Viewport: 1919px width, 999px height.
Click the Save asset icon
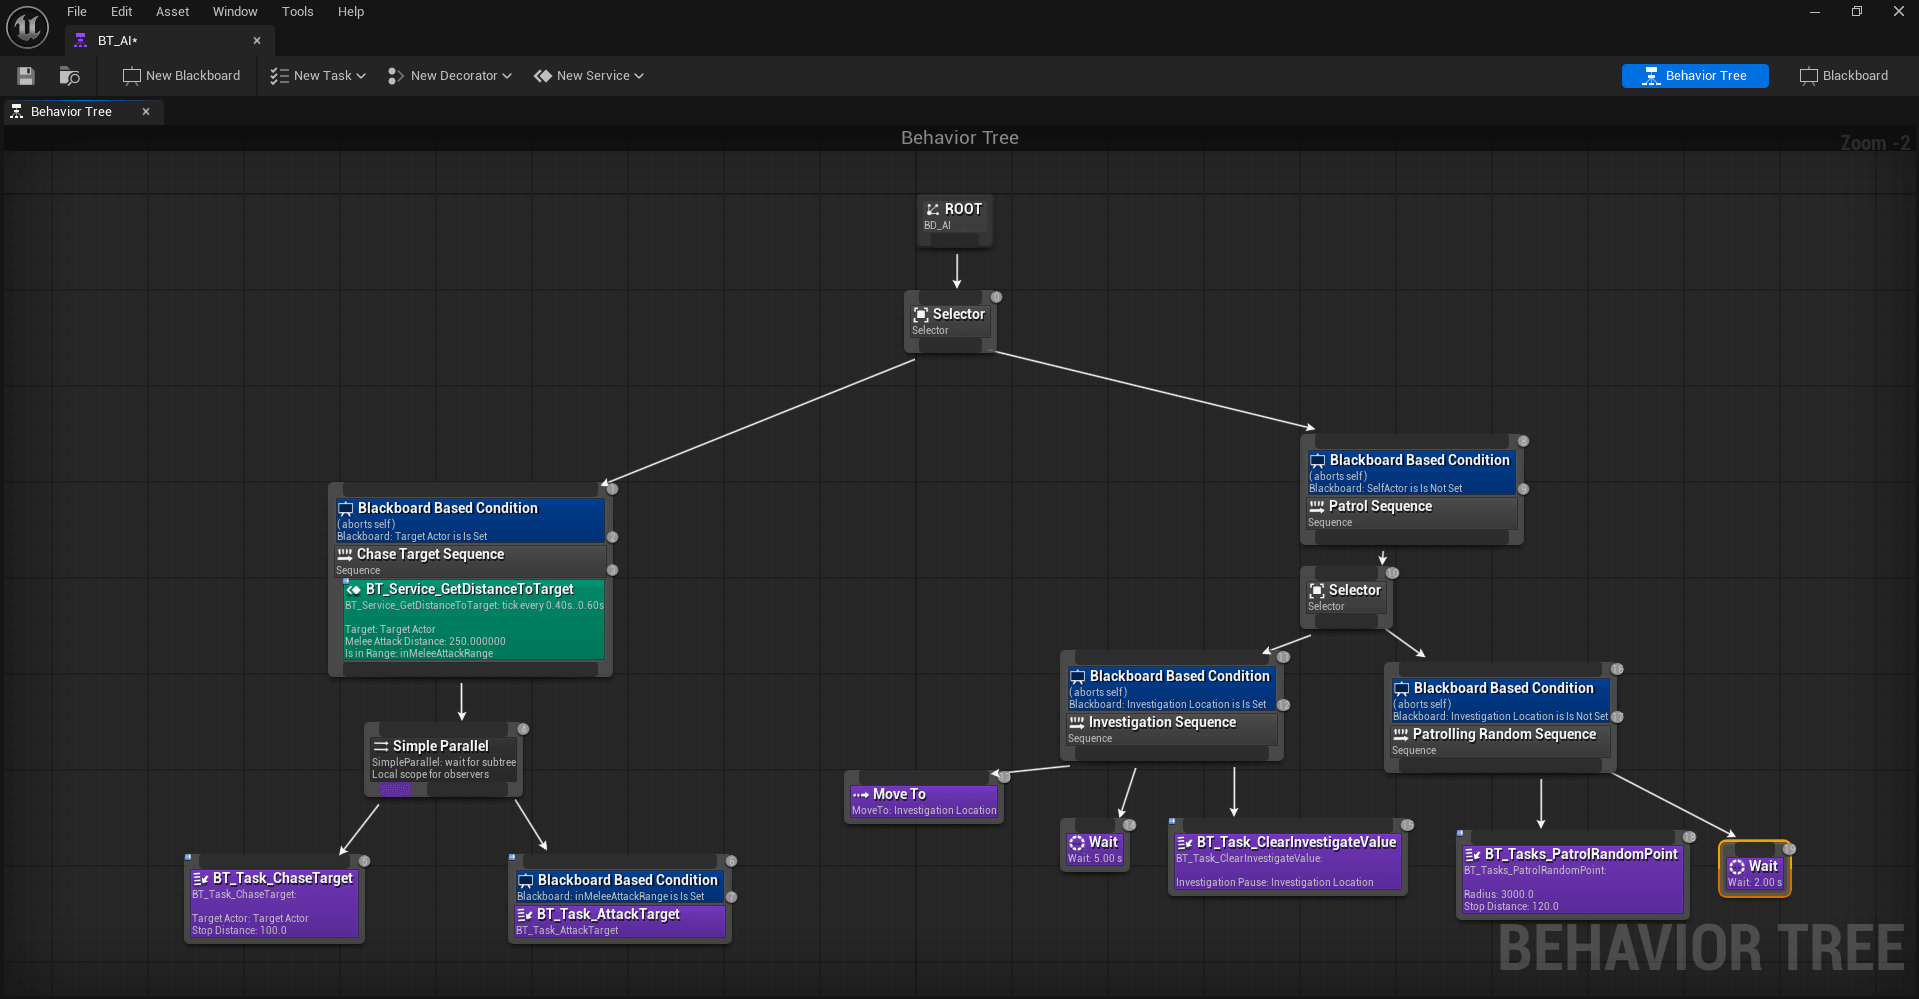coord(26,76)
